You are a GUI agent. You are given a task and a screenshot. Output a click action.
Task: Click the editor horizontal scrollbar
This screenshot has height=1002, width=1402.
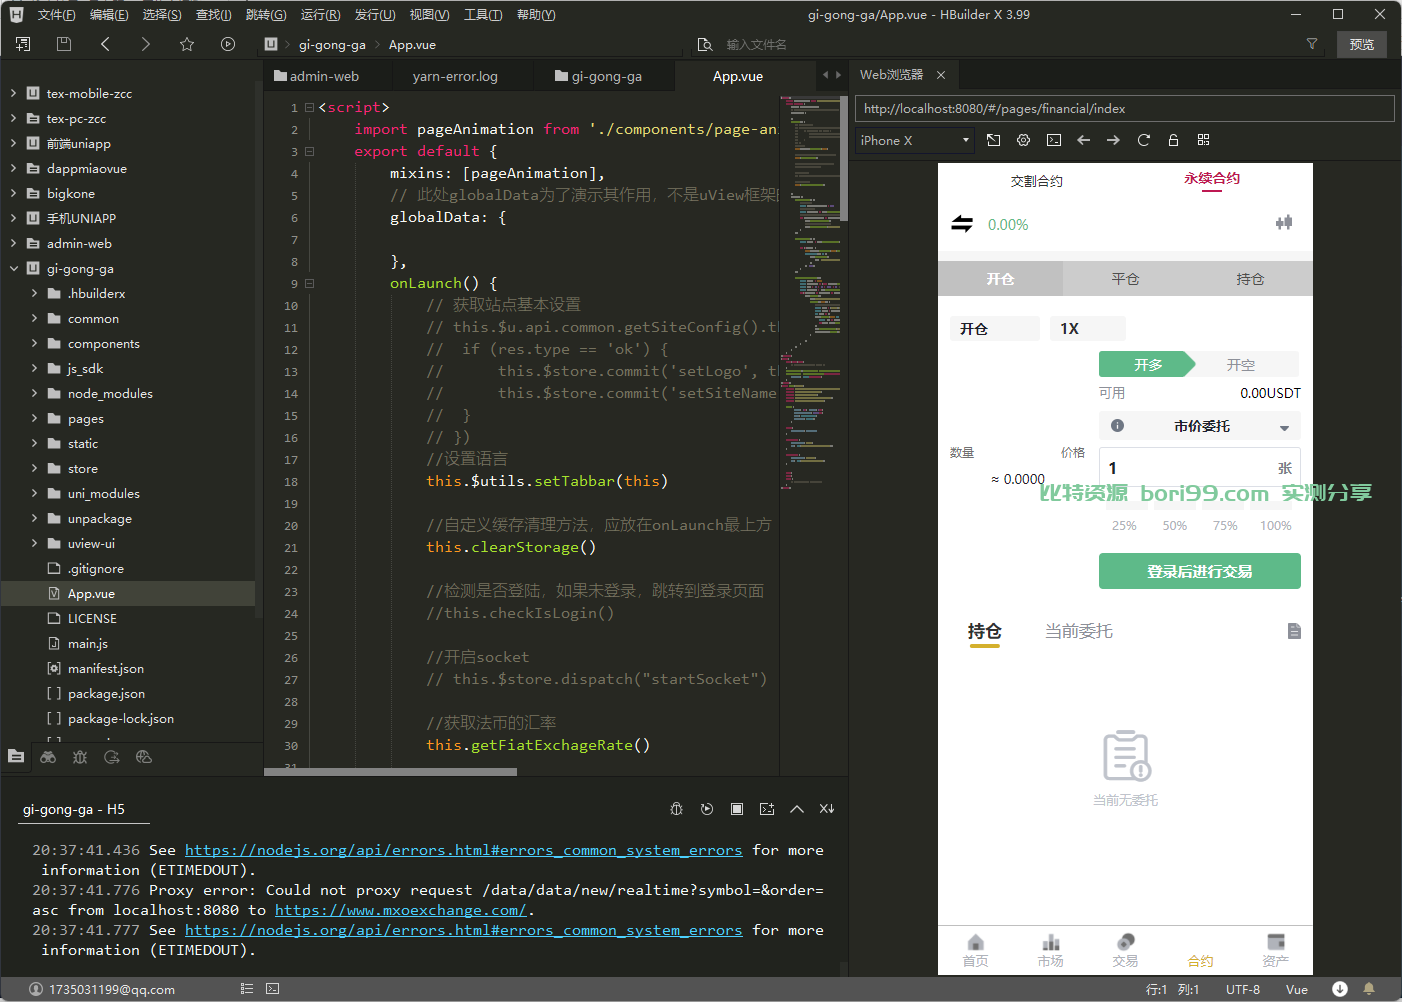[391, 771]
